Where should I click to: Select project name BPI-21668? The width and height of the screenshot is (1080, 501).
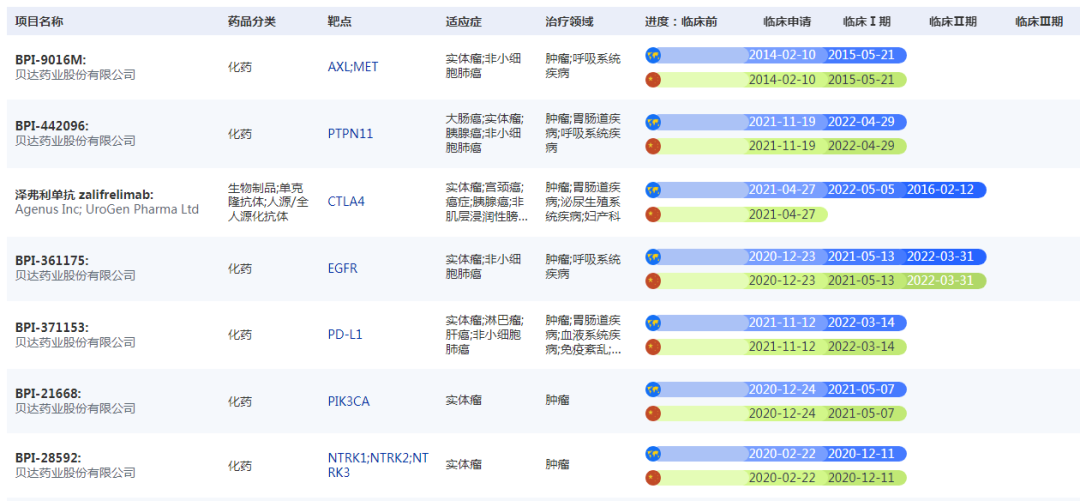click(48, 393)
